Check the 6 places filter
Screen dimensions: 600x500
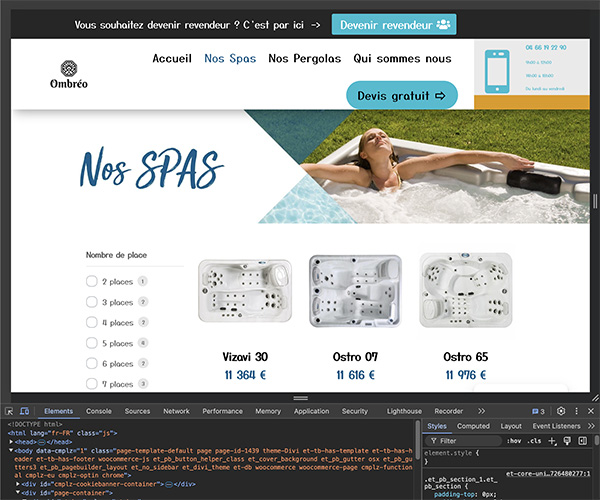tap(92, 363)
